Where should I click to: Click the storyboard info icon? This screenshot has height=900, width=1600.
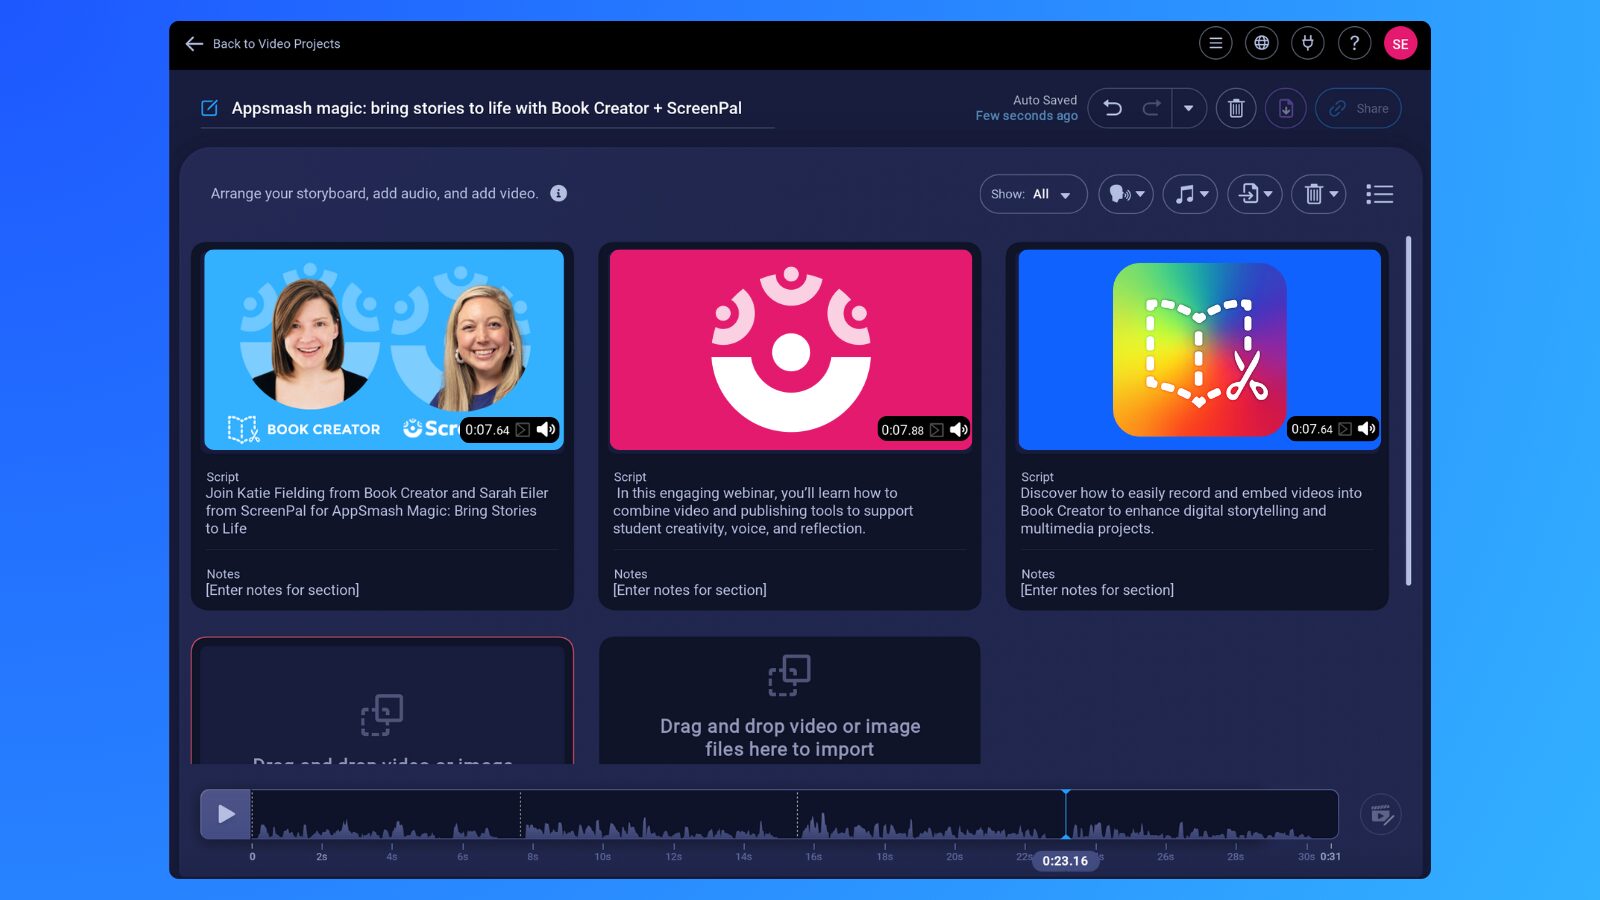[559, 193]
